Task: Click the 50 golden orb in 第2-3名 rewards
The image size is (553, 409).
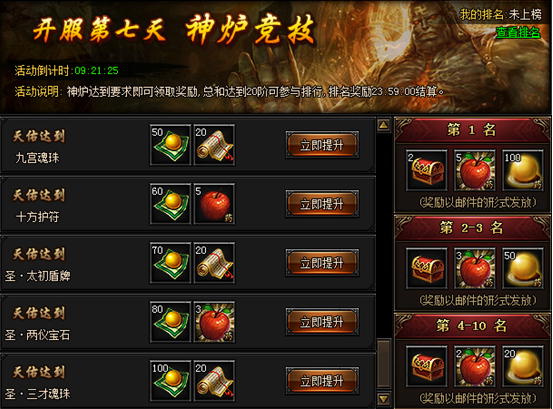Action: coord(523,268)
